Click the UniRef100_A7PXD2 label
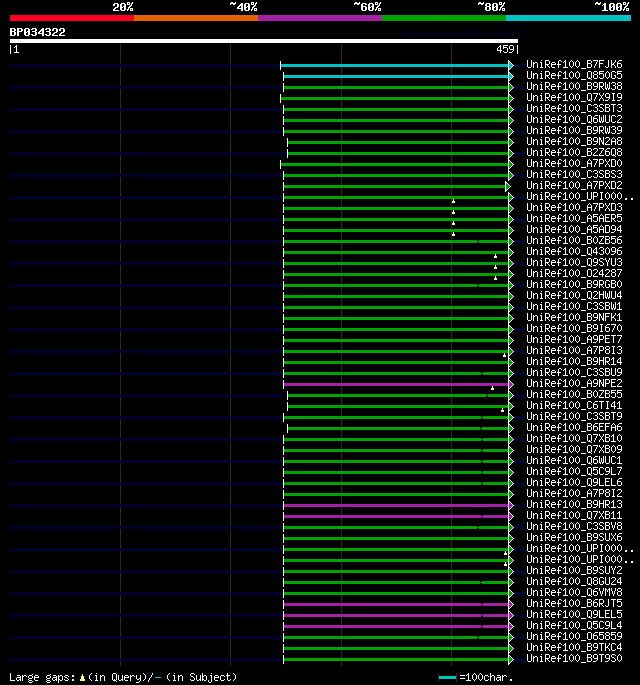This screenshot has width=640, height=685. click(574, 186)
